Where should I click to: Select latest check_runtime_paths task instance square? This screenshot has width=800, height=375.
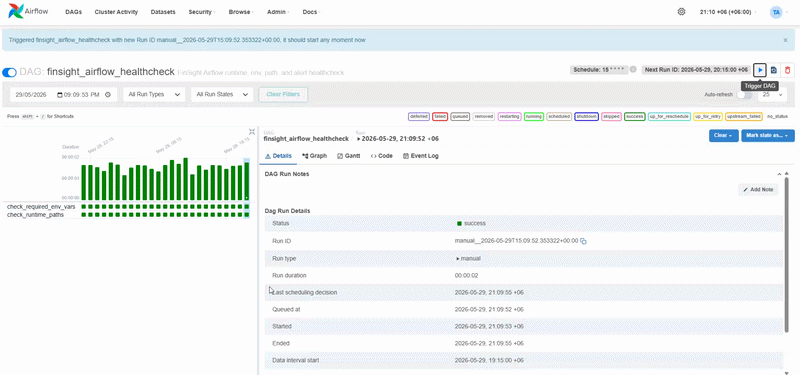[x=247, y=215]
